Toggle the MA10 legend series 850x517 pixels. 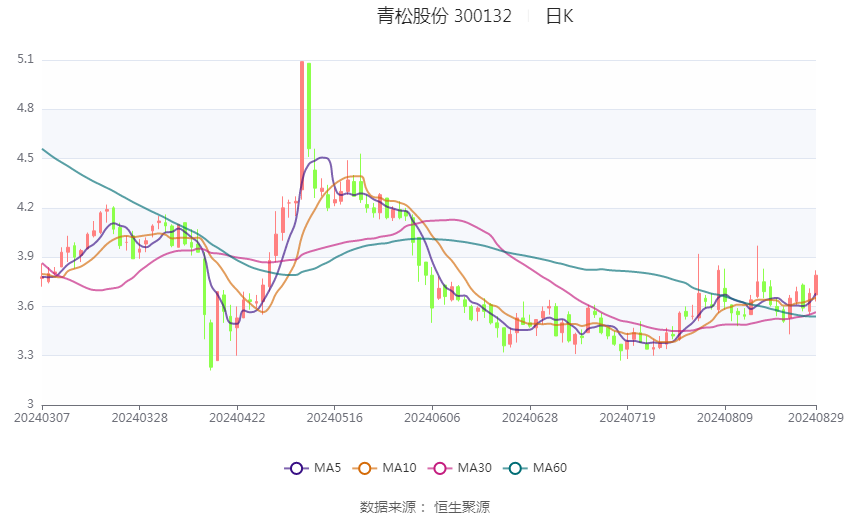tap(384, 468)
